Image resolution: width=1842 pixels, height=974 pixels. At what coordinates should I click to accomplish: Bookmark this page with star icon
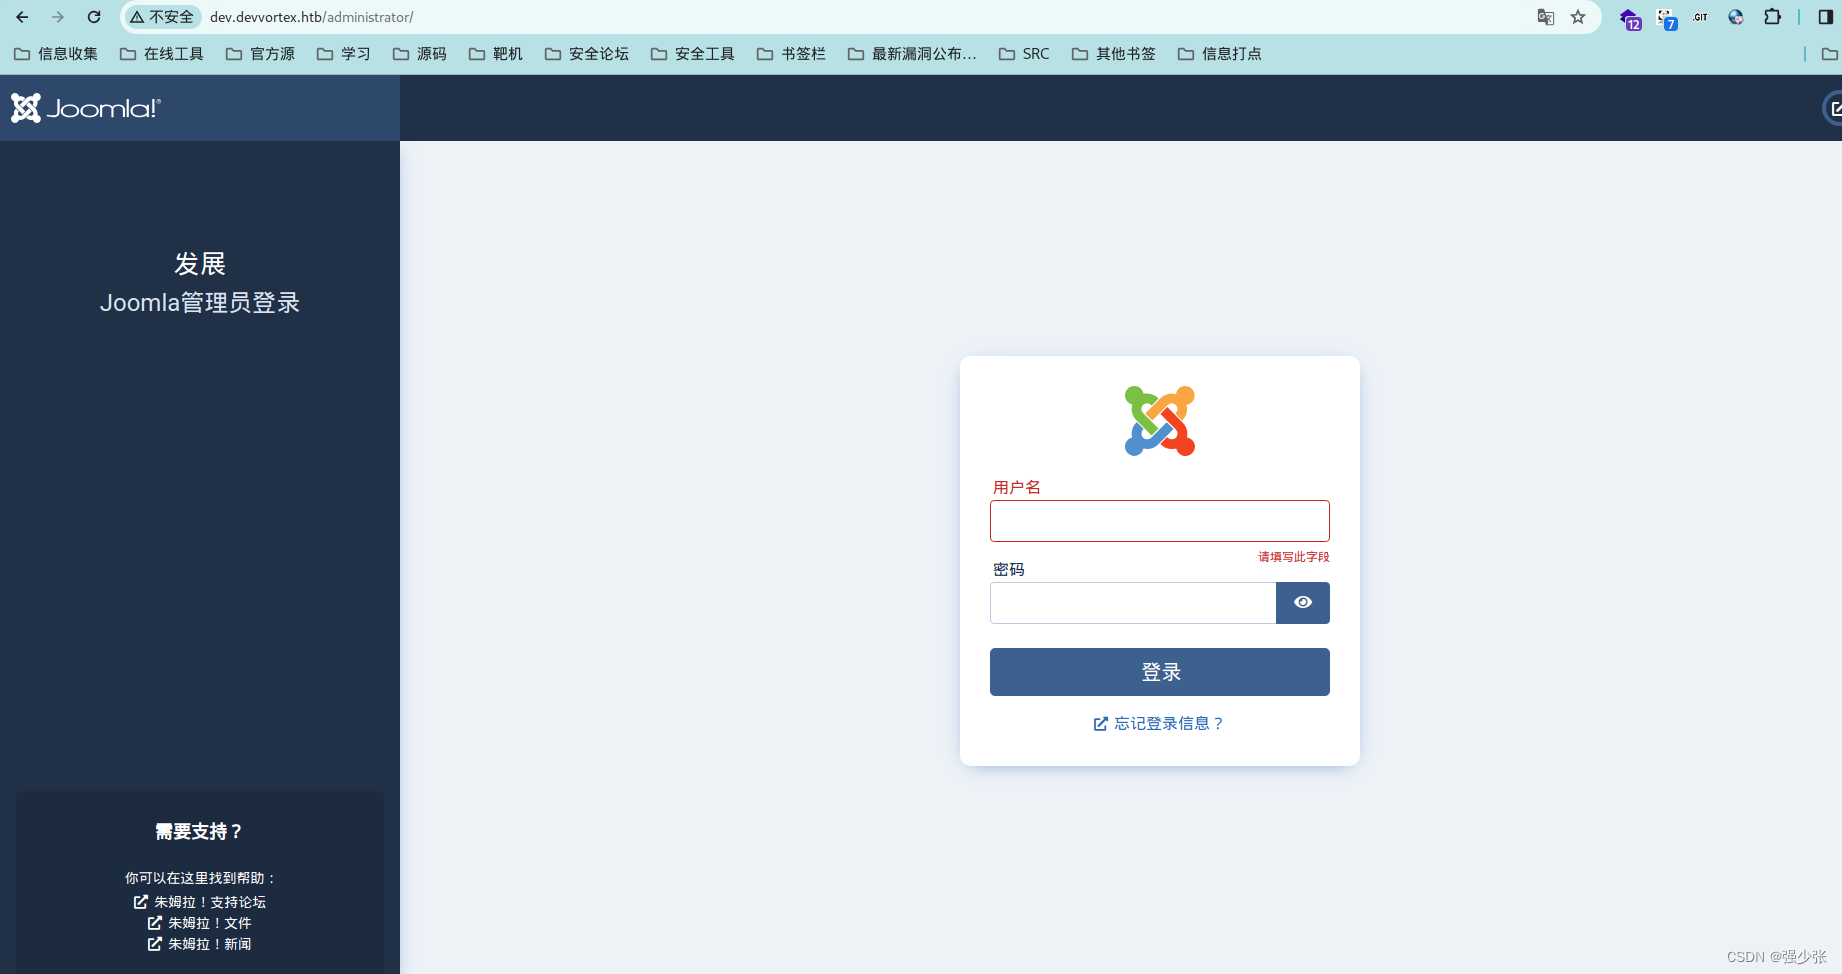(1578, 17)
